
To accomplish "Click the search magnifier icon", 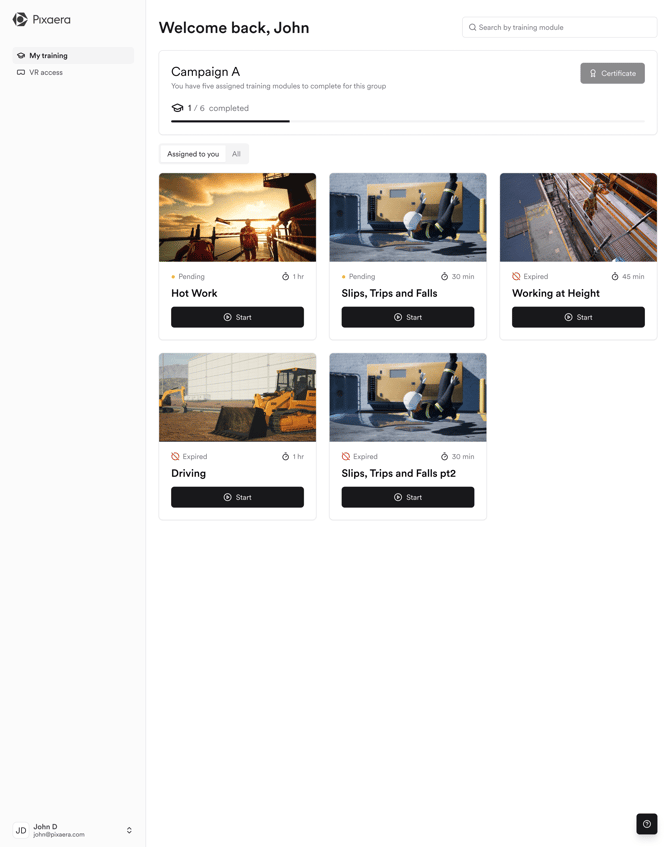I will click(x=473, y=28).
